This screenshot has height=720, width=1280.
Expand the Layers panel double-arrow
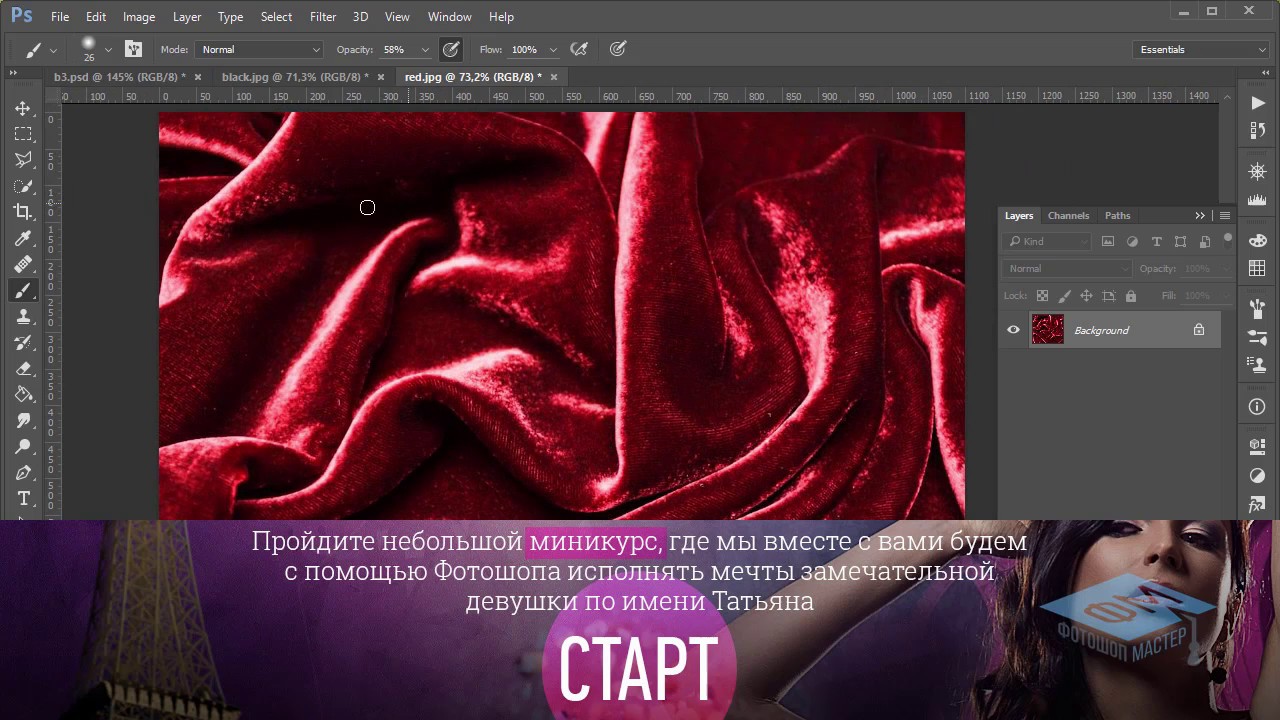[1200, 216]
